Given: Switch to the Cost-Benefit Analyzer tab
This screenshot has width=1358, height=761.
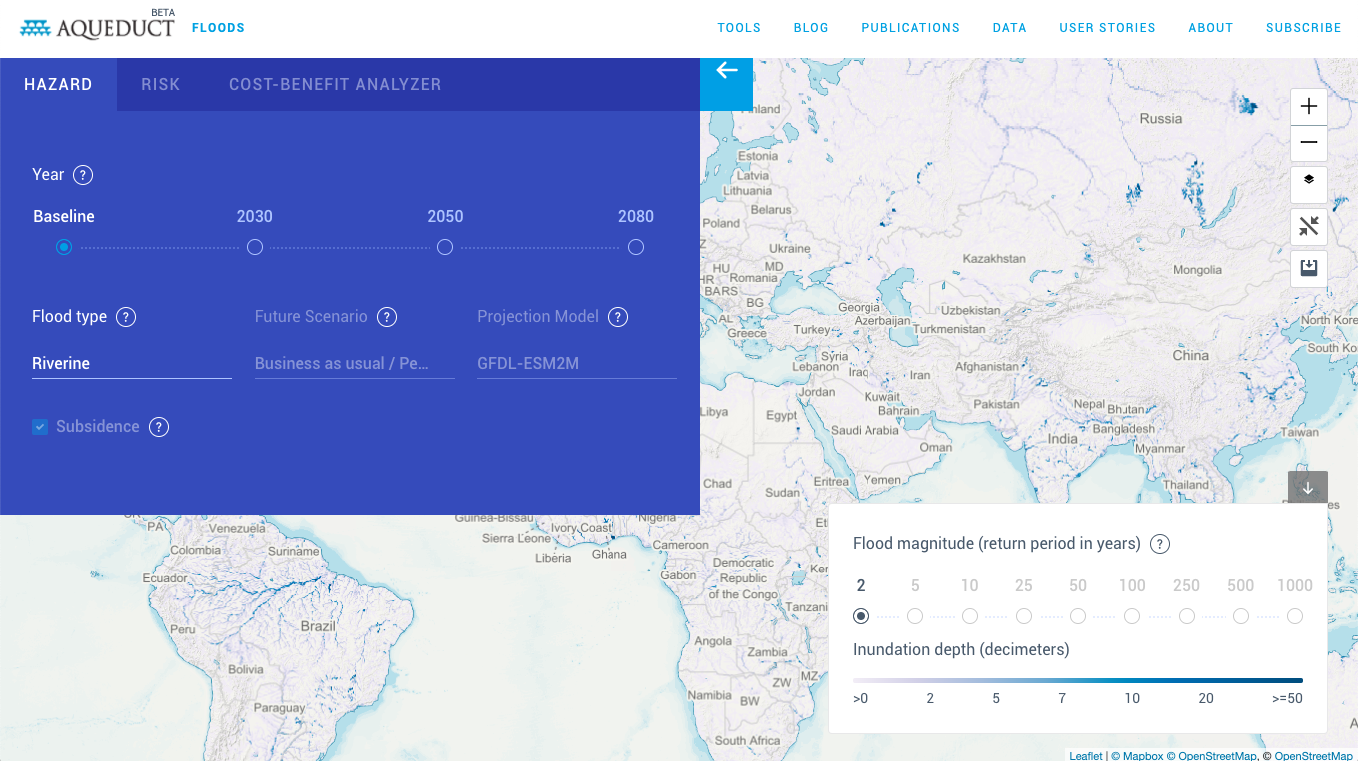Looking at the screenshot, I should click(335, 84).
